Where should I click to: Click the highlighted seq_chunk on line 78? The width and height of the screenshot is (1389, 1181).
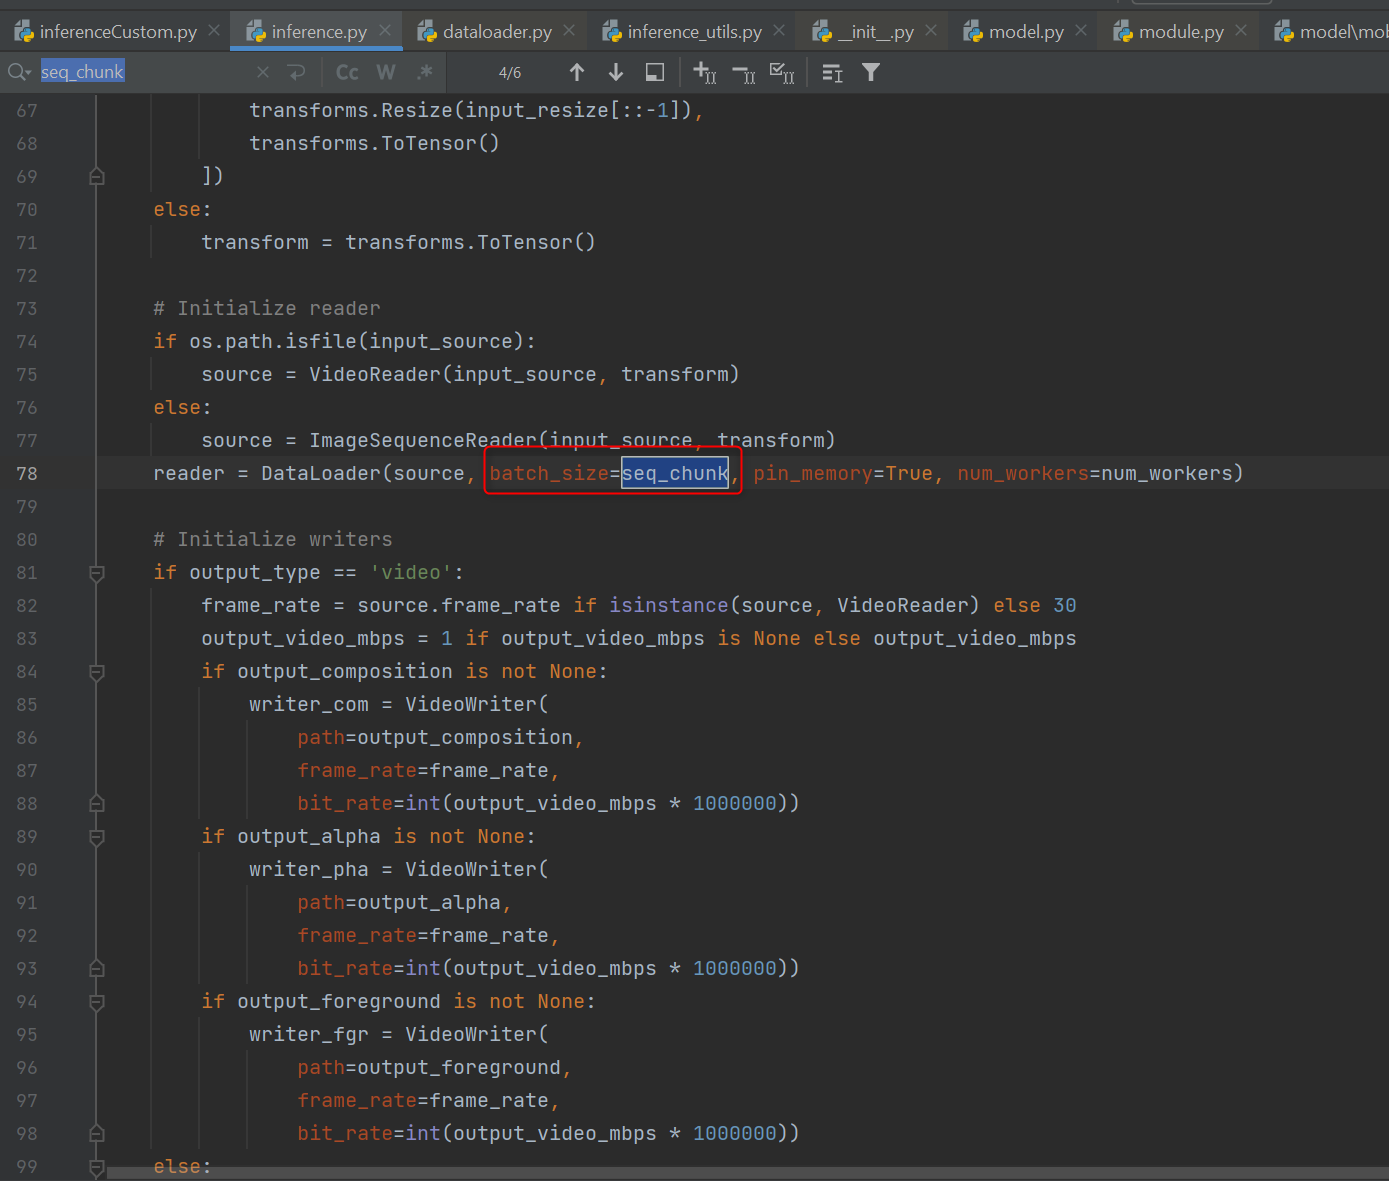[x=675, y=473]
